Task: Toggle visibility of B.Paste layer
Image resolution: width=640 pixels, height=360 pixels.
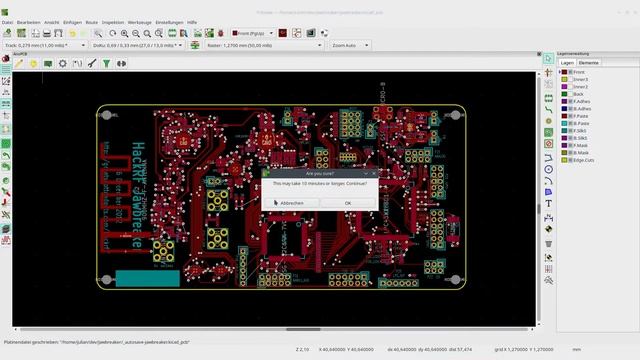Action: pyautogui.click(x=571, y=124)
